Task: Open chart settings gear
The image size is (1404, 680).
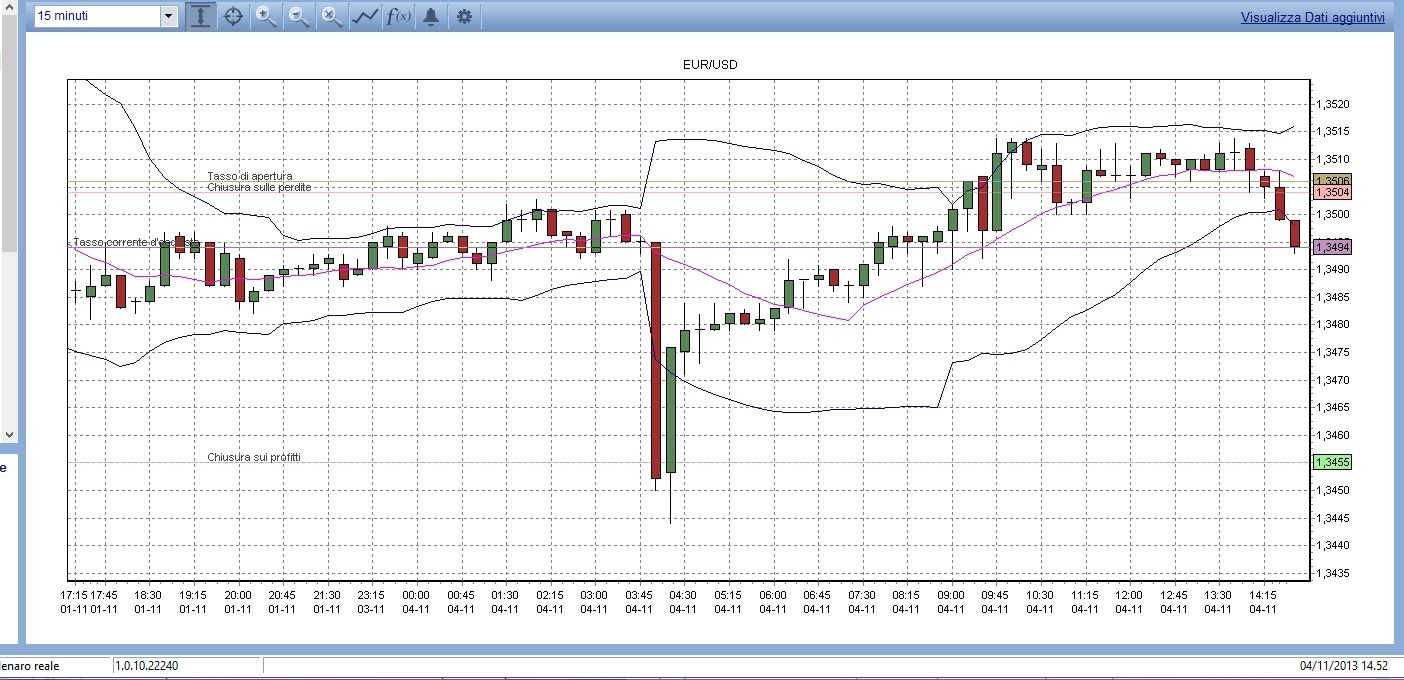Action: [x=464, y=16]
